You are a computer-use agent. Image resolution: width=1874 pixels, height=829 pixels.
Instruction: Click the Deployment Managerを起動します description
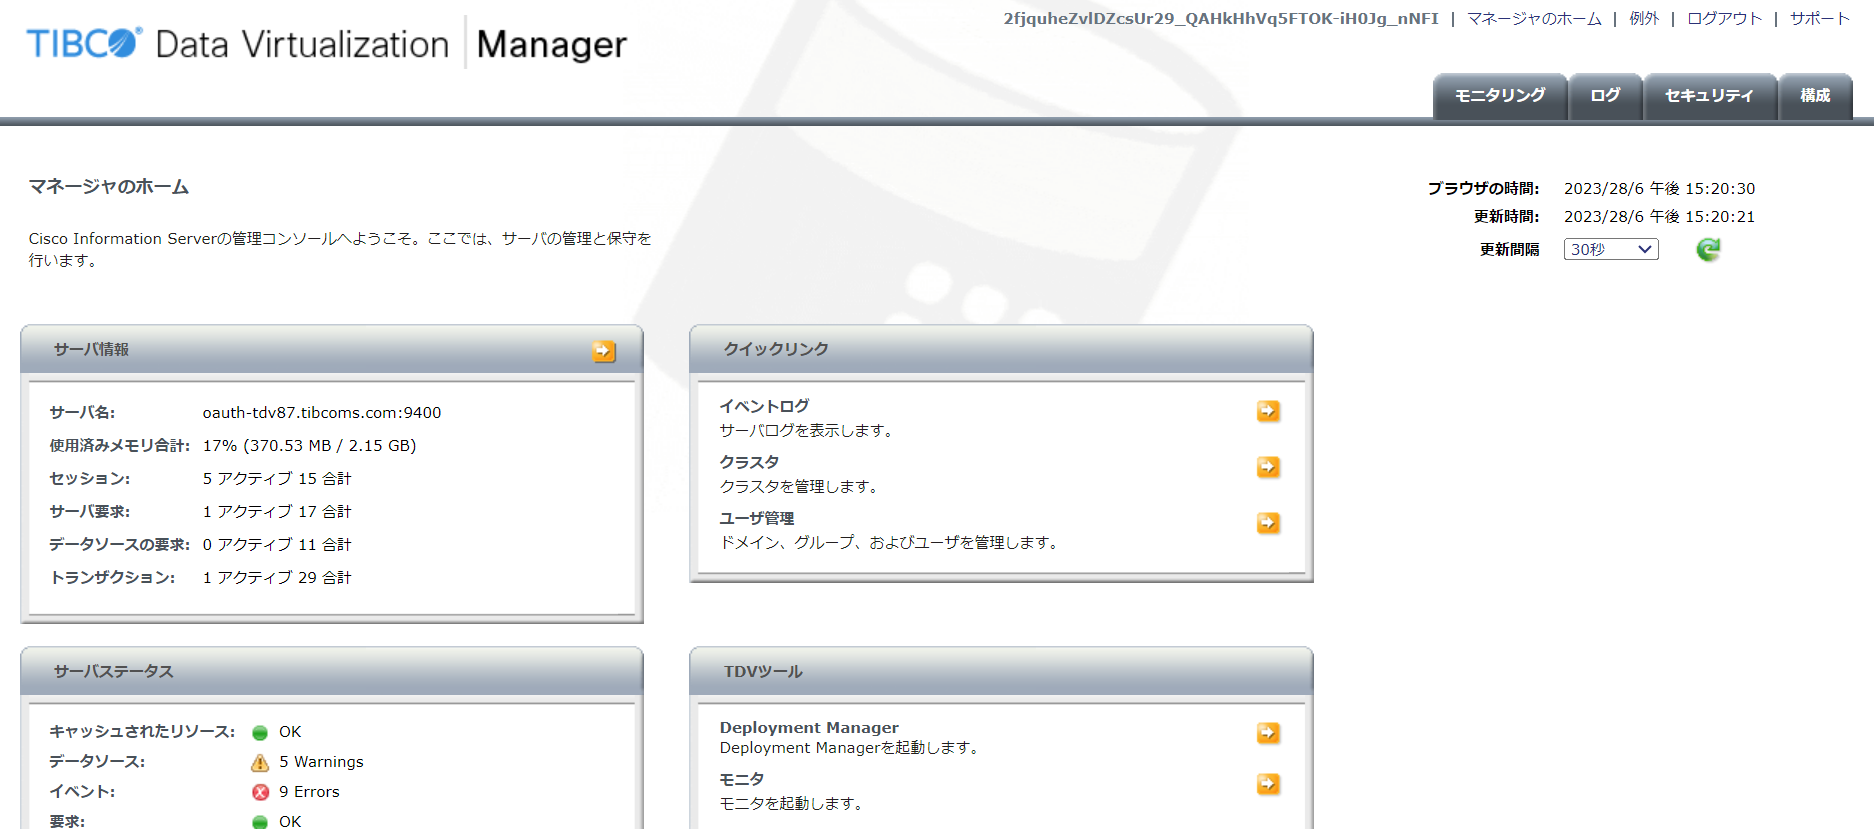[x=850, y=748]
